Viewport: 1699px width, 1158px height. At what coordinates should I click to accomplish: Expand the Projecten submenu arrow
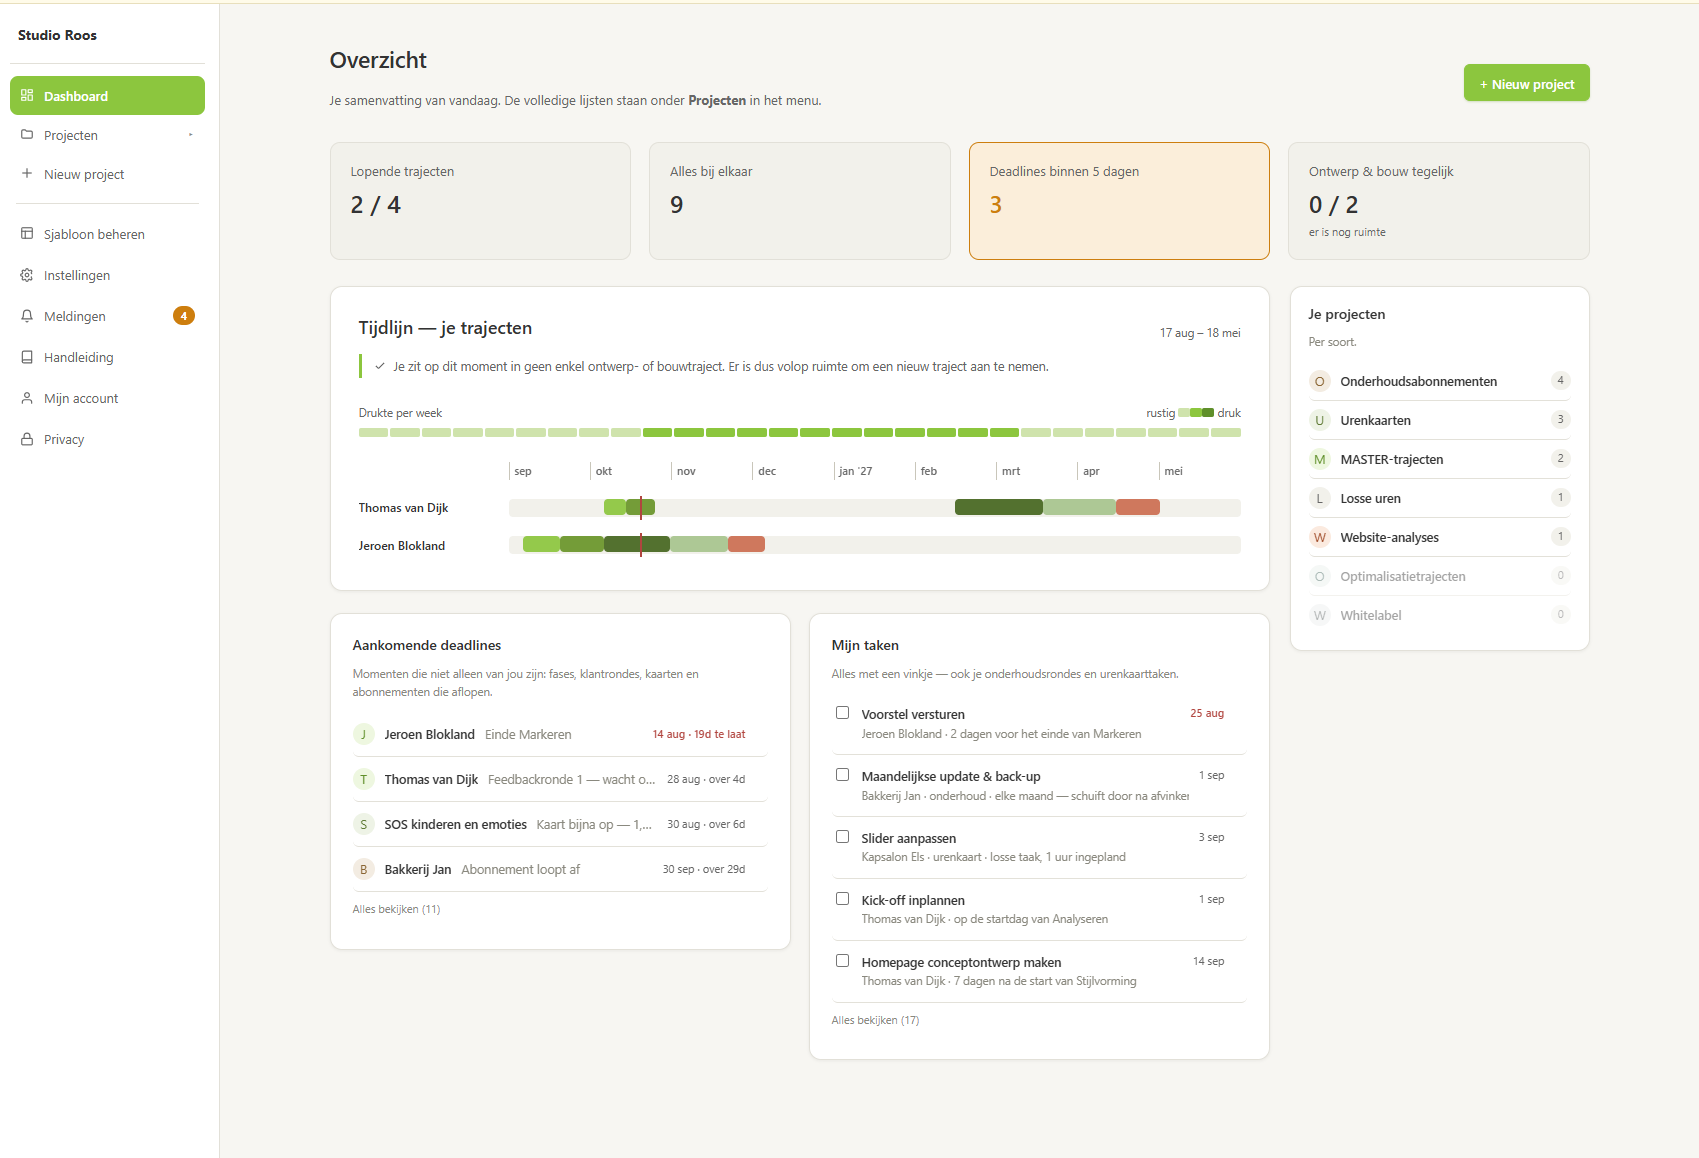coord(190,135)
